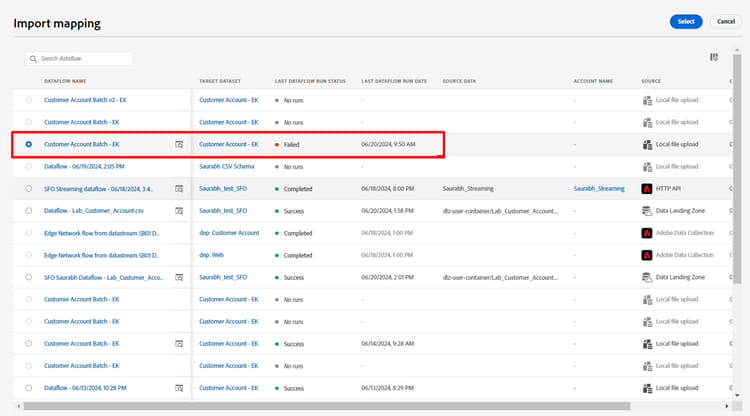Local file upload icon in Batch v2 row
Viewport: 750px width, 416px height.
click(x=647, y=100)
